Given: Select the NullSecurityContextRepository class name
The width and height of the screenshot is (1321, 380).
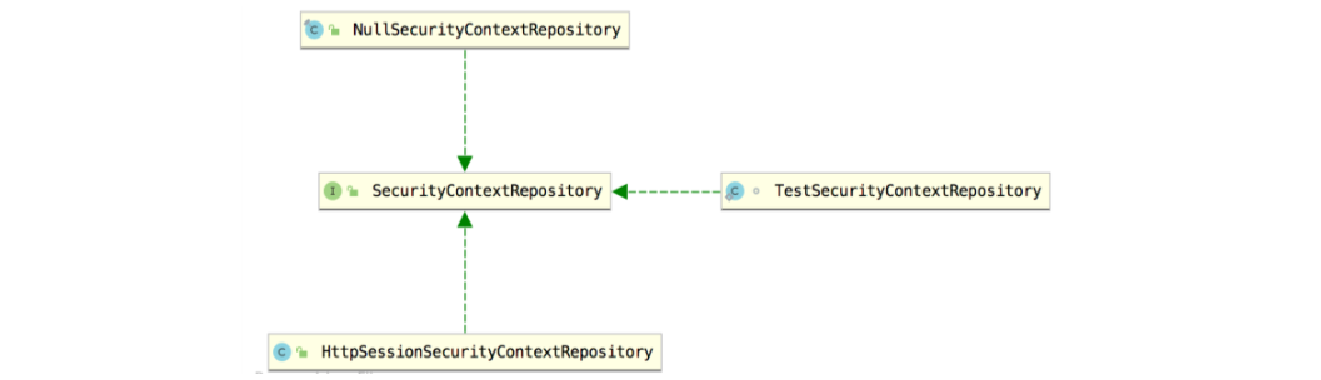Looking at the screenshot, I should click(487, 30).
